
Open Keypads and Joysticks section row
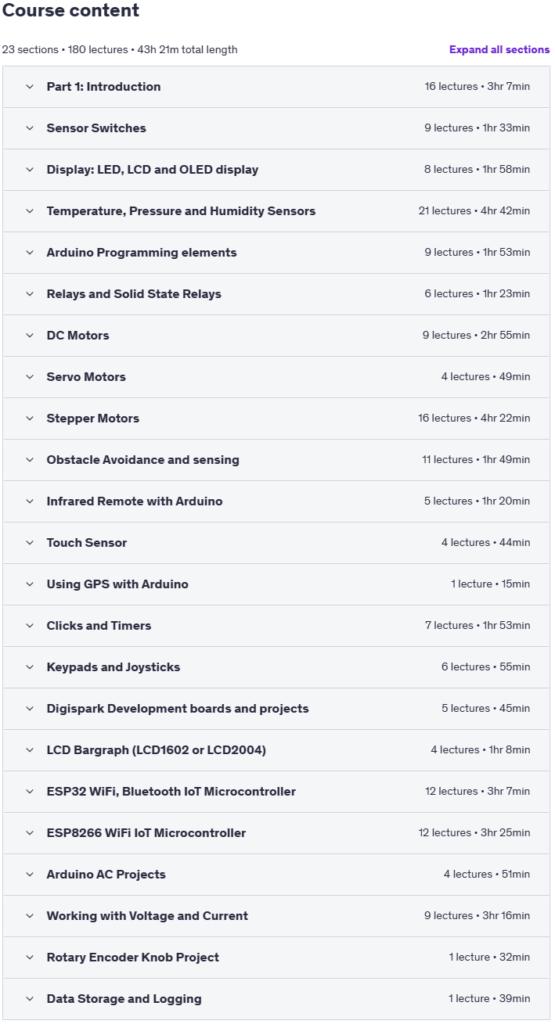coord(276,667)
